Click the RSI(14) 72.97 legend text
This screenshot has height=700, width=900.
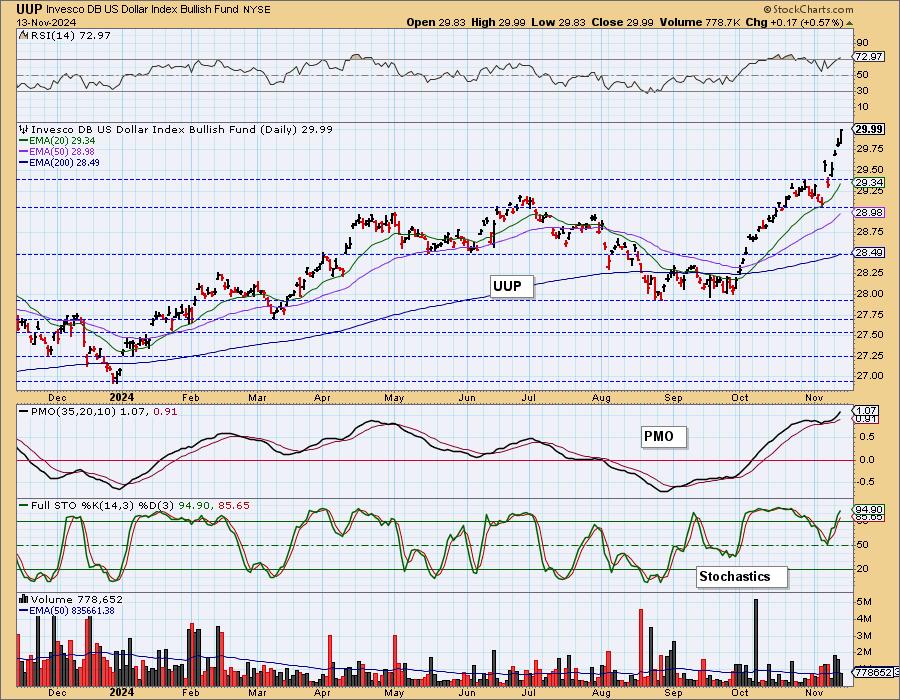[70, 35]
